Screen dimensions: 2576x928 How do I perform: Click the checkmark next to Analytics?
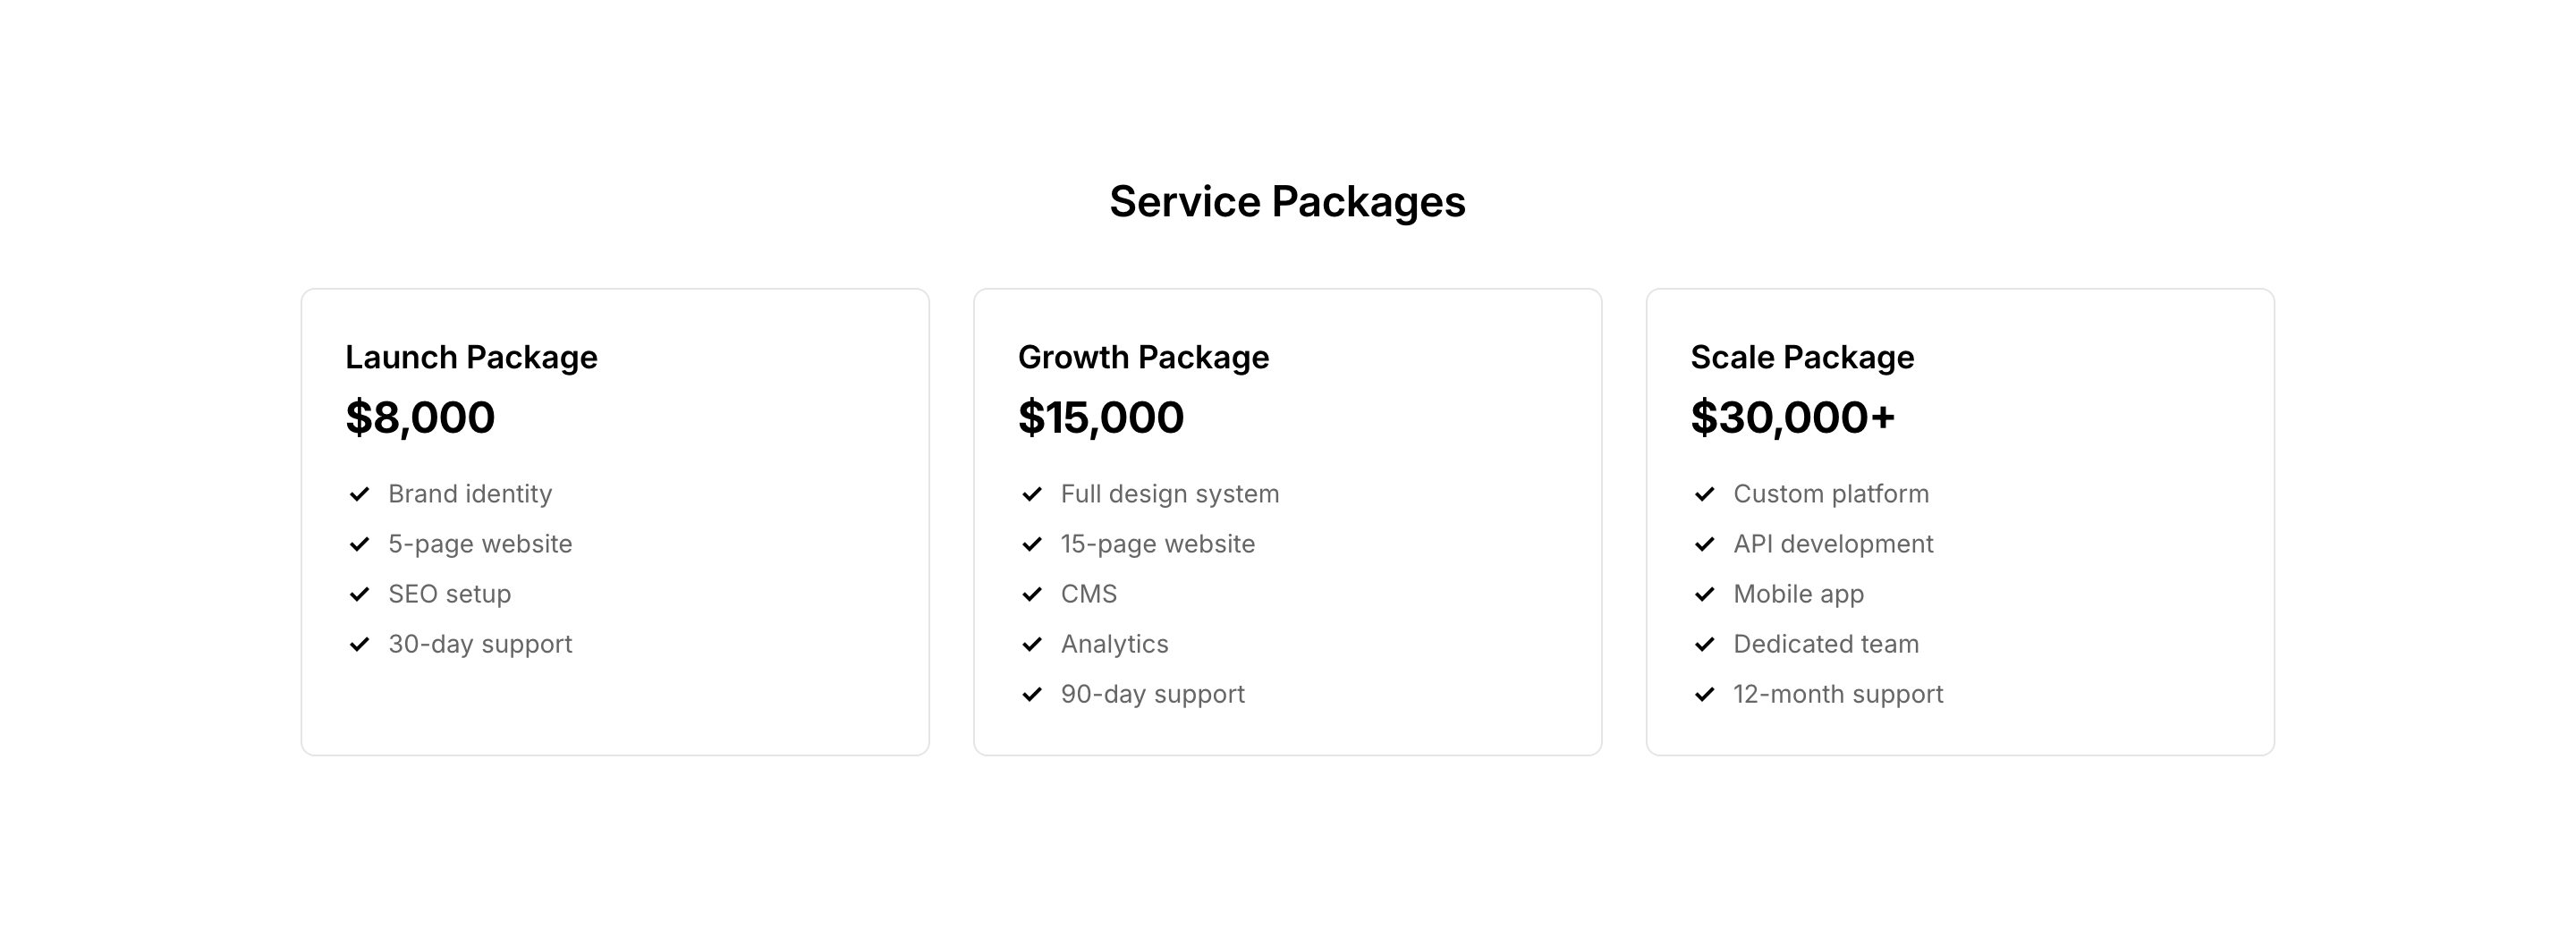1032,644
